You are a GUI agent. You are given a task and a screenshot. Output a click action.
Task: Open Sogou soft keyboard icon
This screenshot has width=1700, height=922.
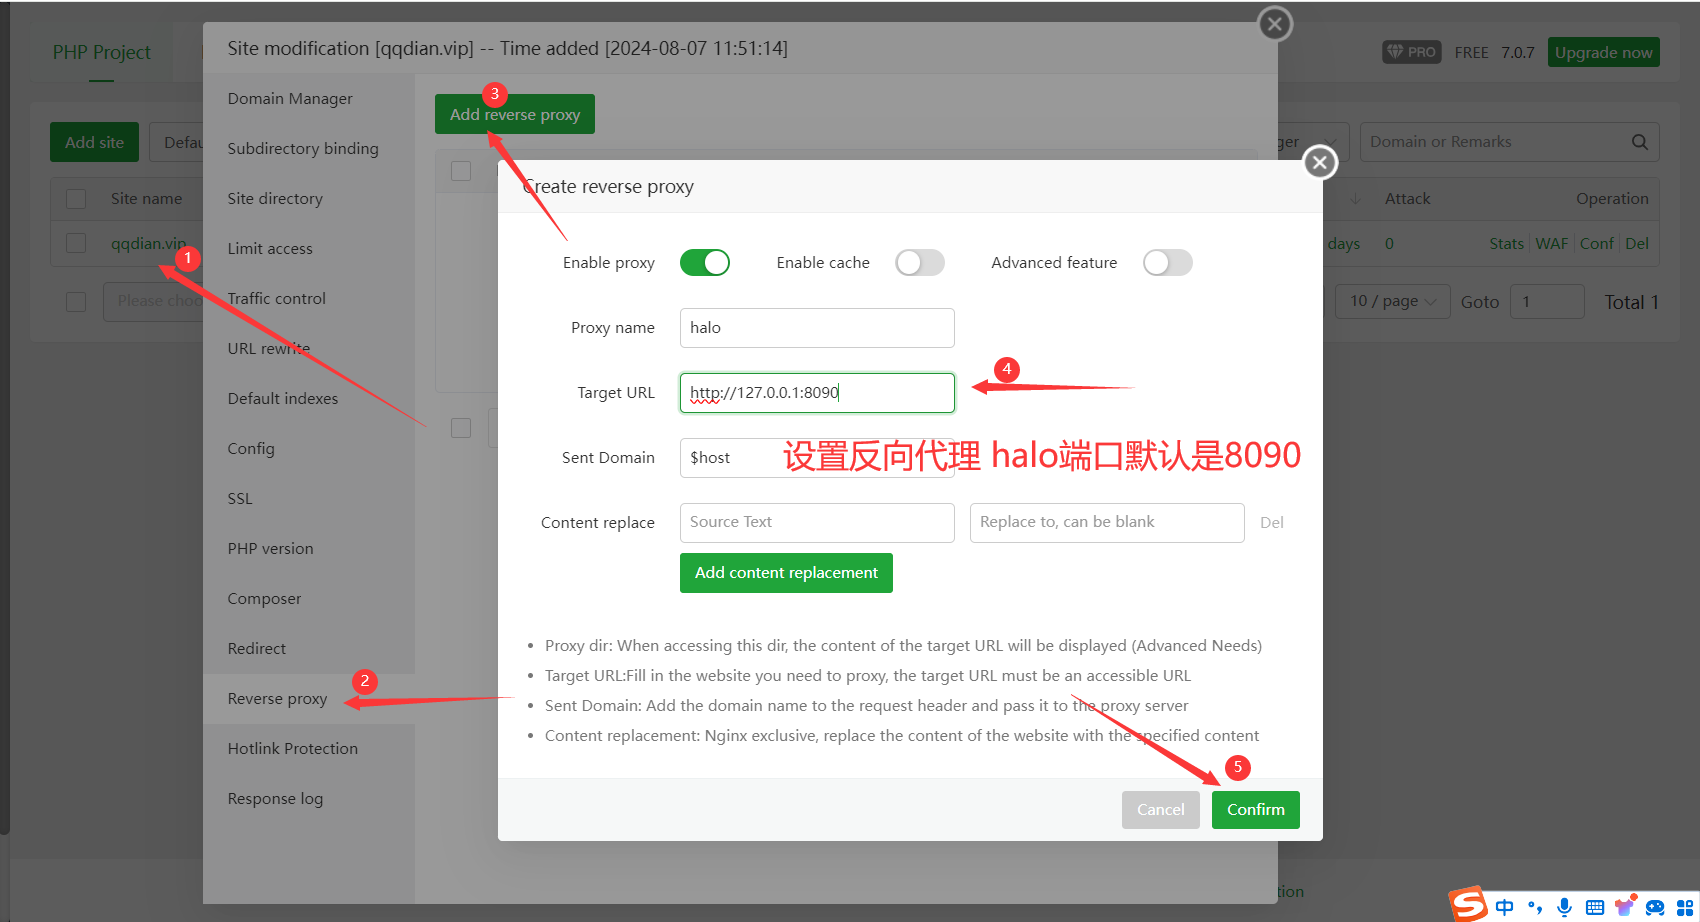click(1595, 907)
